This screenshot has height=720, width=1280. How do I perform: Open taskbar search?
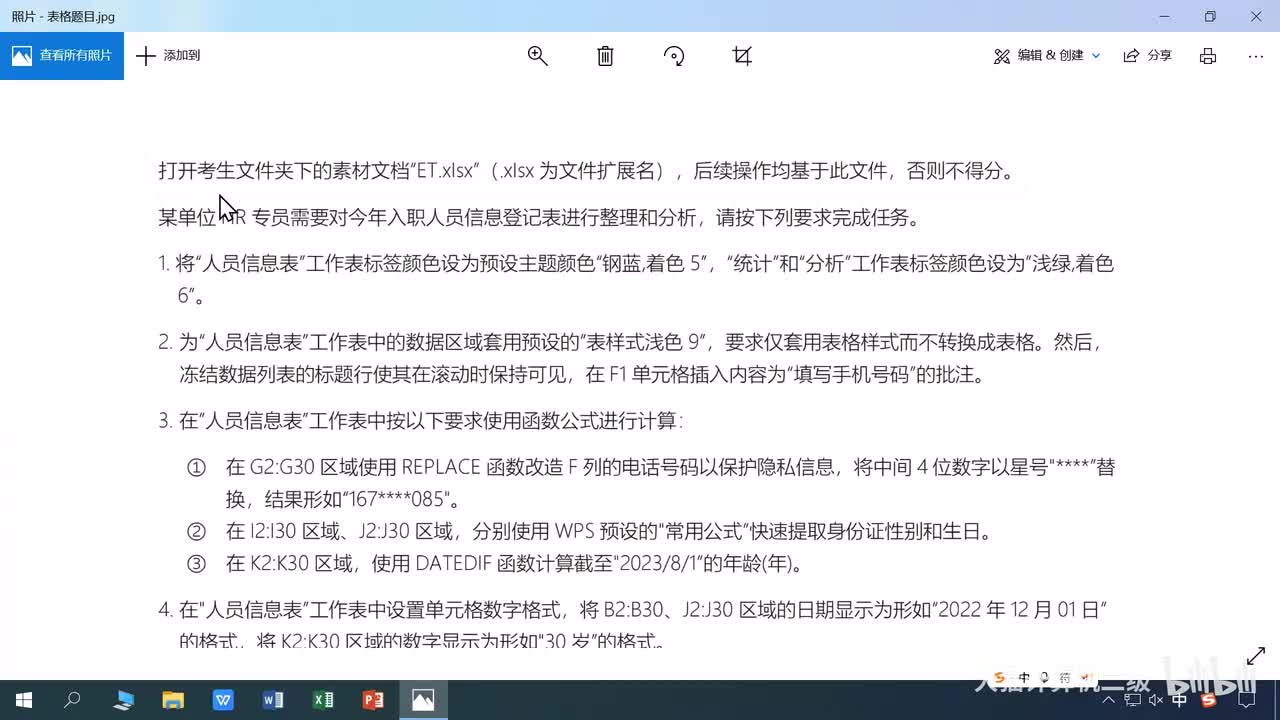[72, 700]
